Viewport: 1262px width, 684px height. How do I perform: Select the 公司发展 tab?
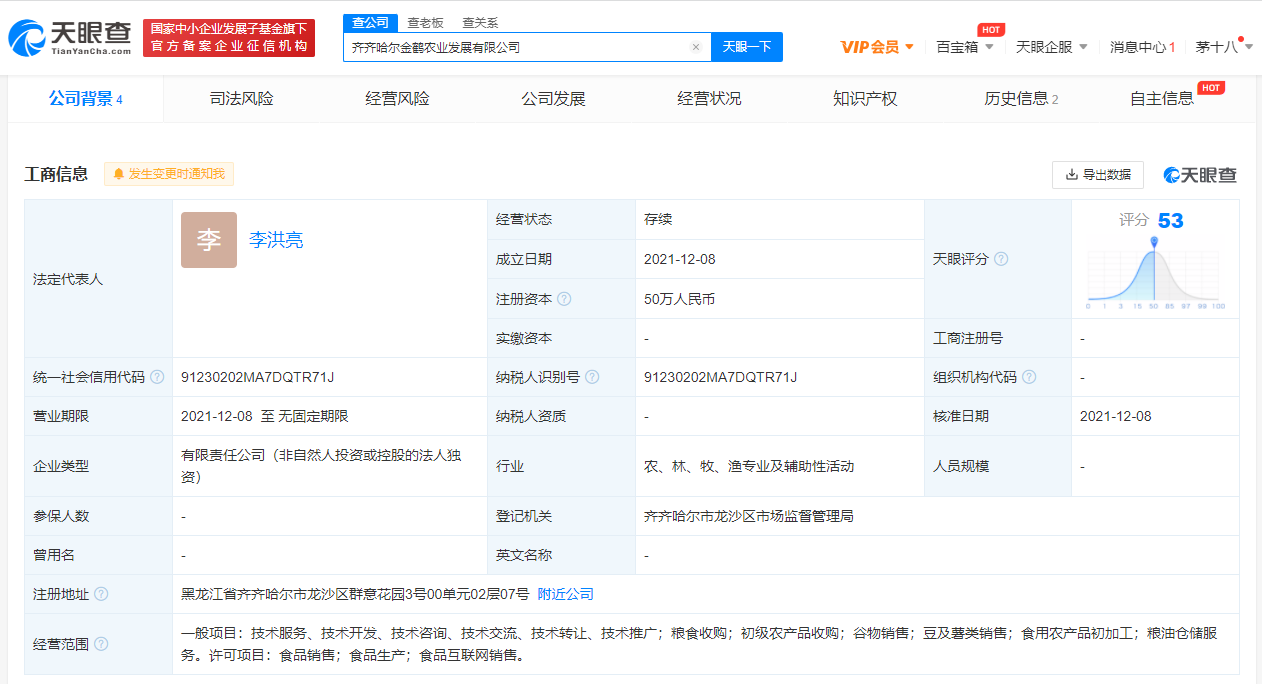pos(553,98)
